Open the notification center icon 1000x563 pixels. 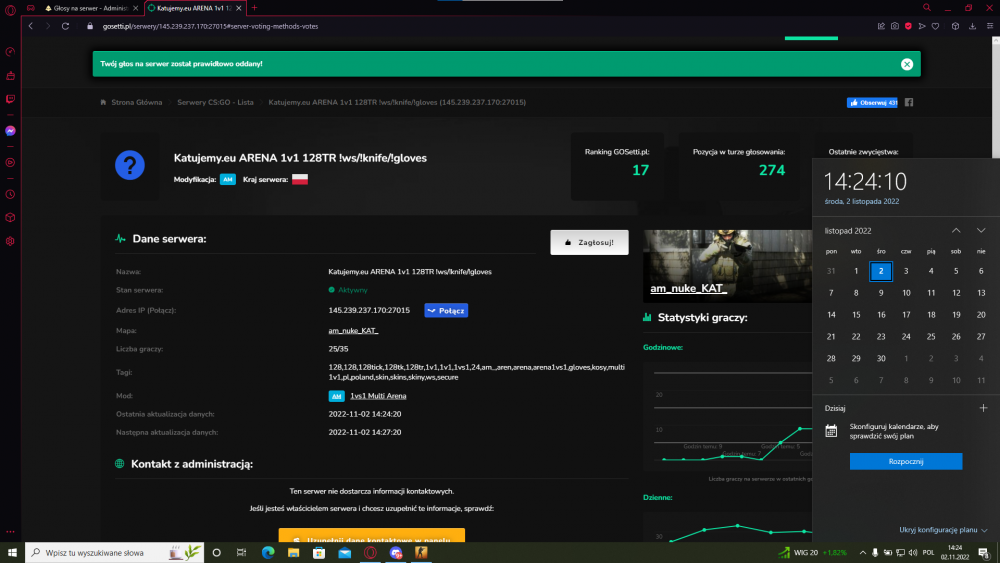click(984, 553)
